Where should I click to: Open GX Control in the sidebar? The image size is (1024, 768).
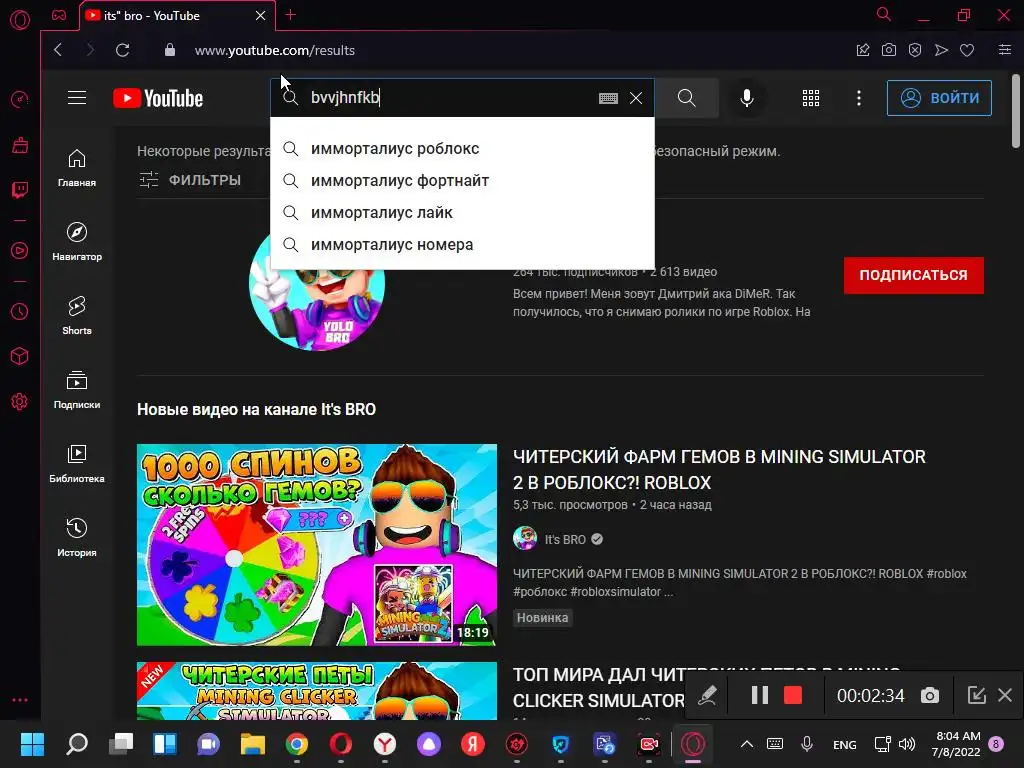pyautogui.click(x=20, y=99)
